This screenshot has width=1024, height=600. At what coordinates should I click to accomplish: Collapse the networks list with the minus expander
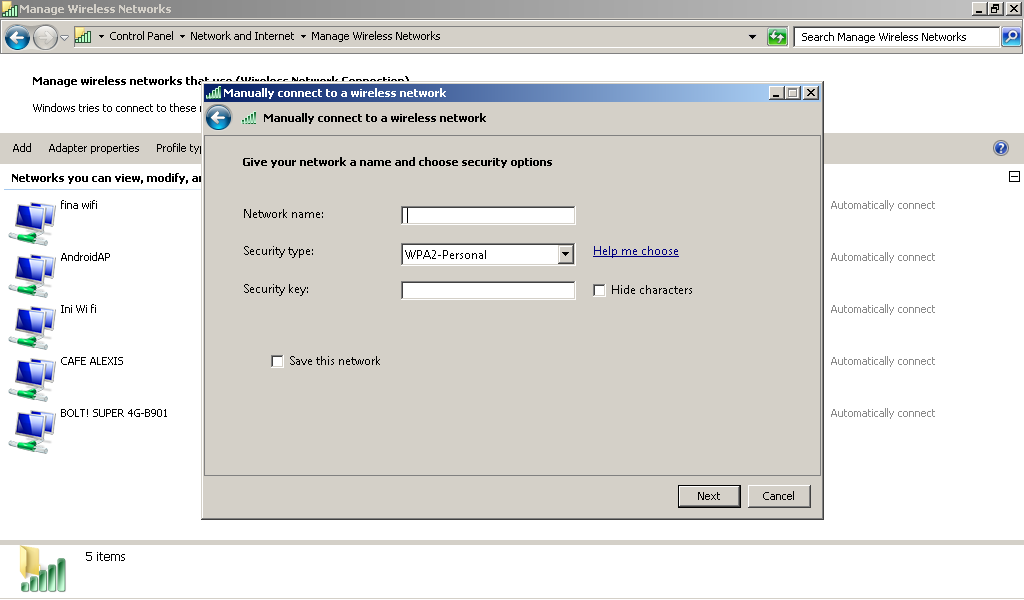[1014, 175]
